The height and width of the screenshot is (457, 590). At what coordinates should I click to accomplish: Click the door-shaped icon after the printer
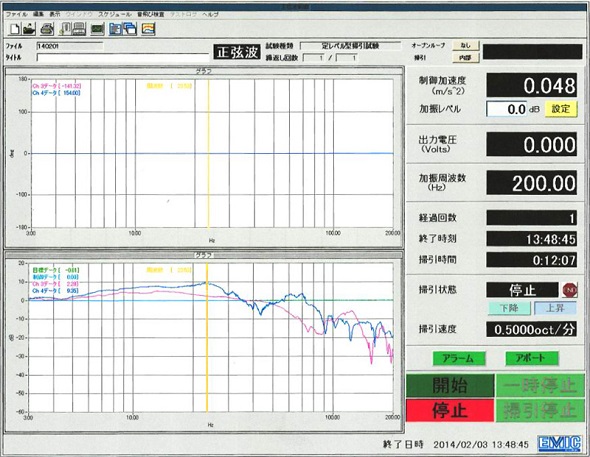click(x=64, y=29)
